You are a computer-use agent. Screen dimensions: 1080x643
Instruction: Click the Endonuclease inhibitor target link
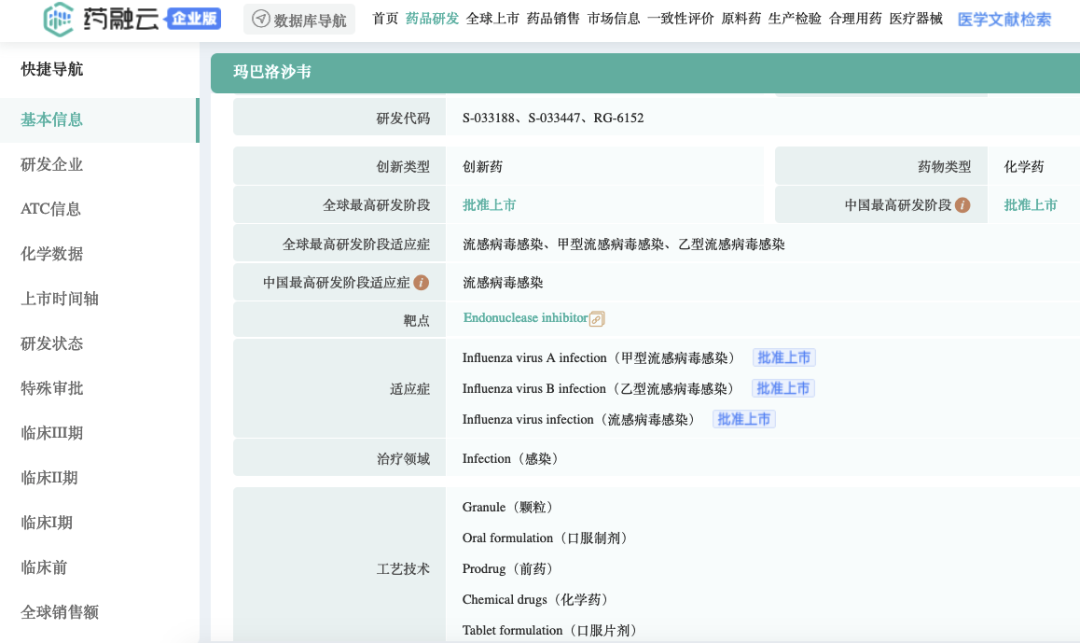coord(525,318)
